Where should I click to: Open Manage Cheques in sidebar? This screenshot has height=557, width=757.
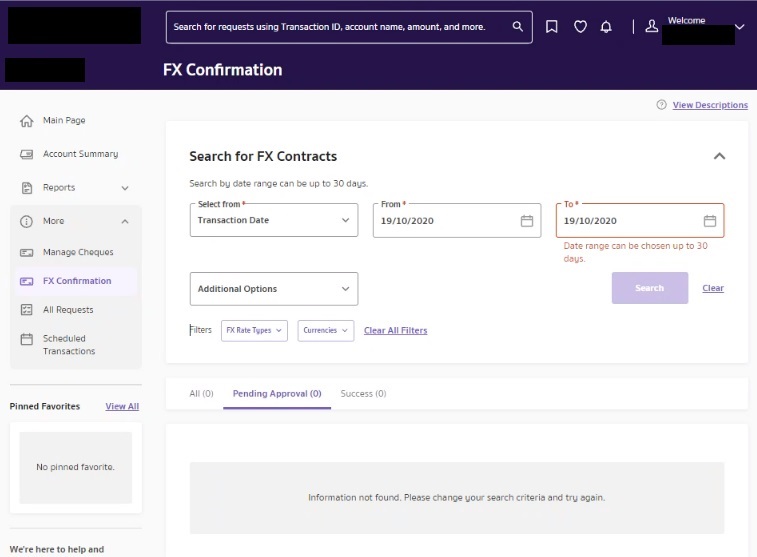coord(78,252)
